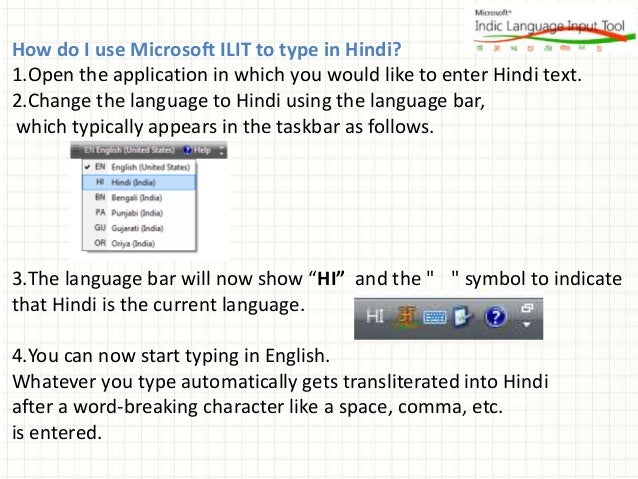Open the keyboard icon on language bar
This screenshot has height=479, width=638.
[x=435, y=317]
